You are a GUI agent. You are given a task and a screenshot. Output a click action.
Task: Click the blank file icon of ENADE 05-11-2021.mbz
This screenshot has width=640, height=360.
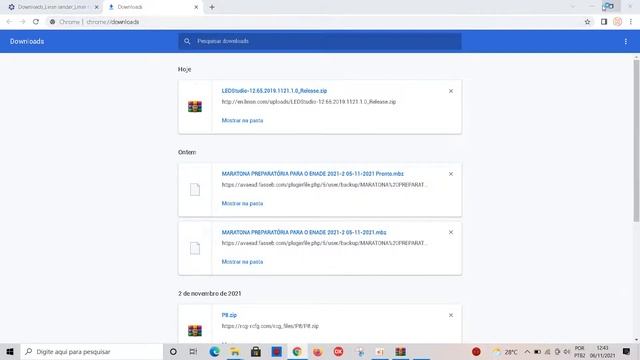(195, 248)
